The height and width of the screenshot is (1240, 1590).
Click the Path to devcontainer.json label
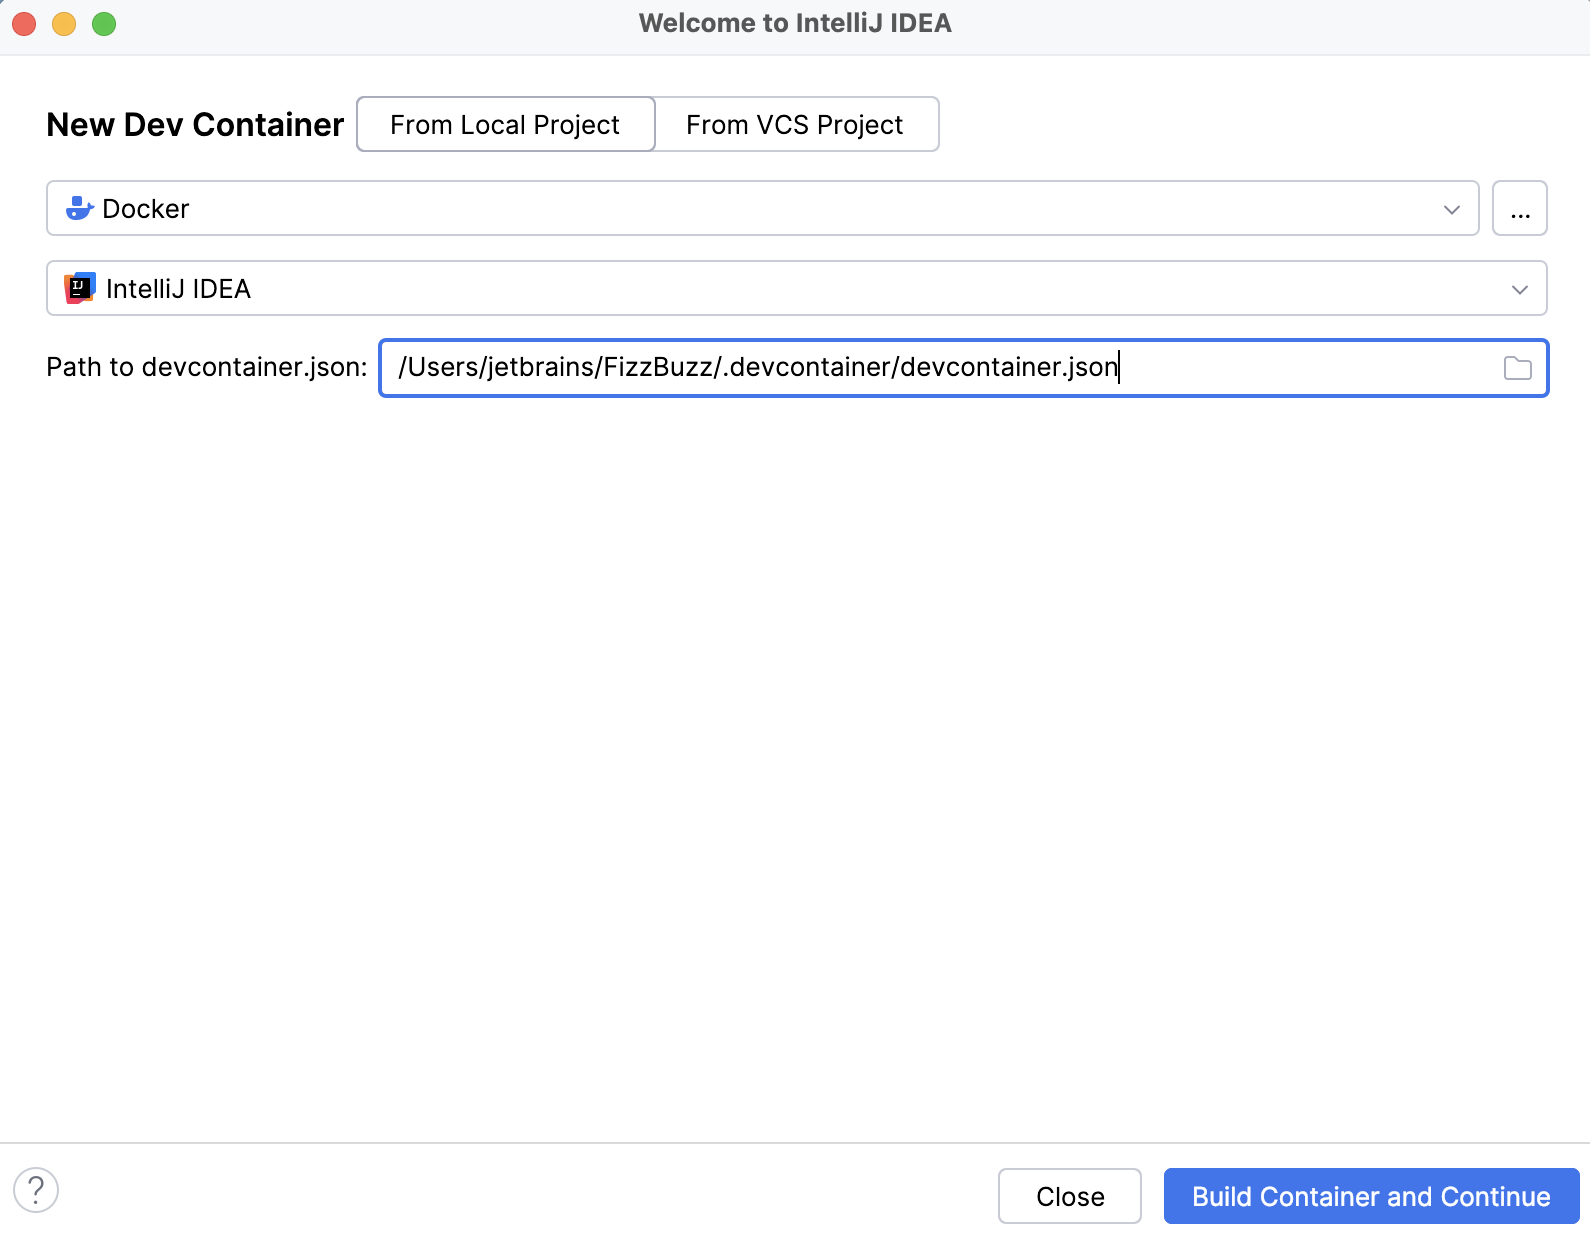206,367
